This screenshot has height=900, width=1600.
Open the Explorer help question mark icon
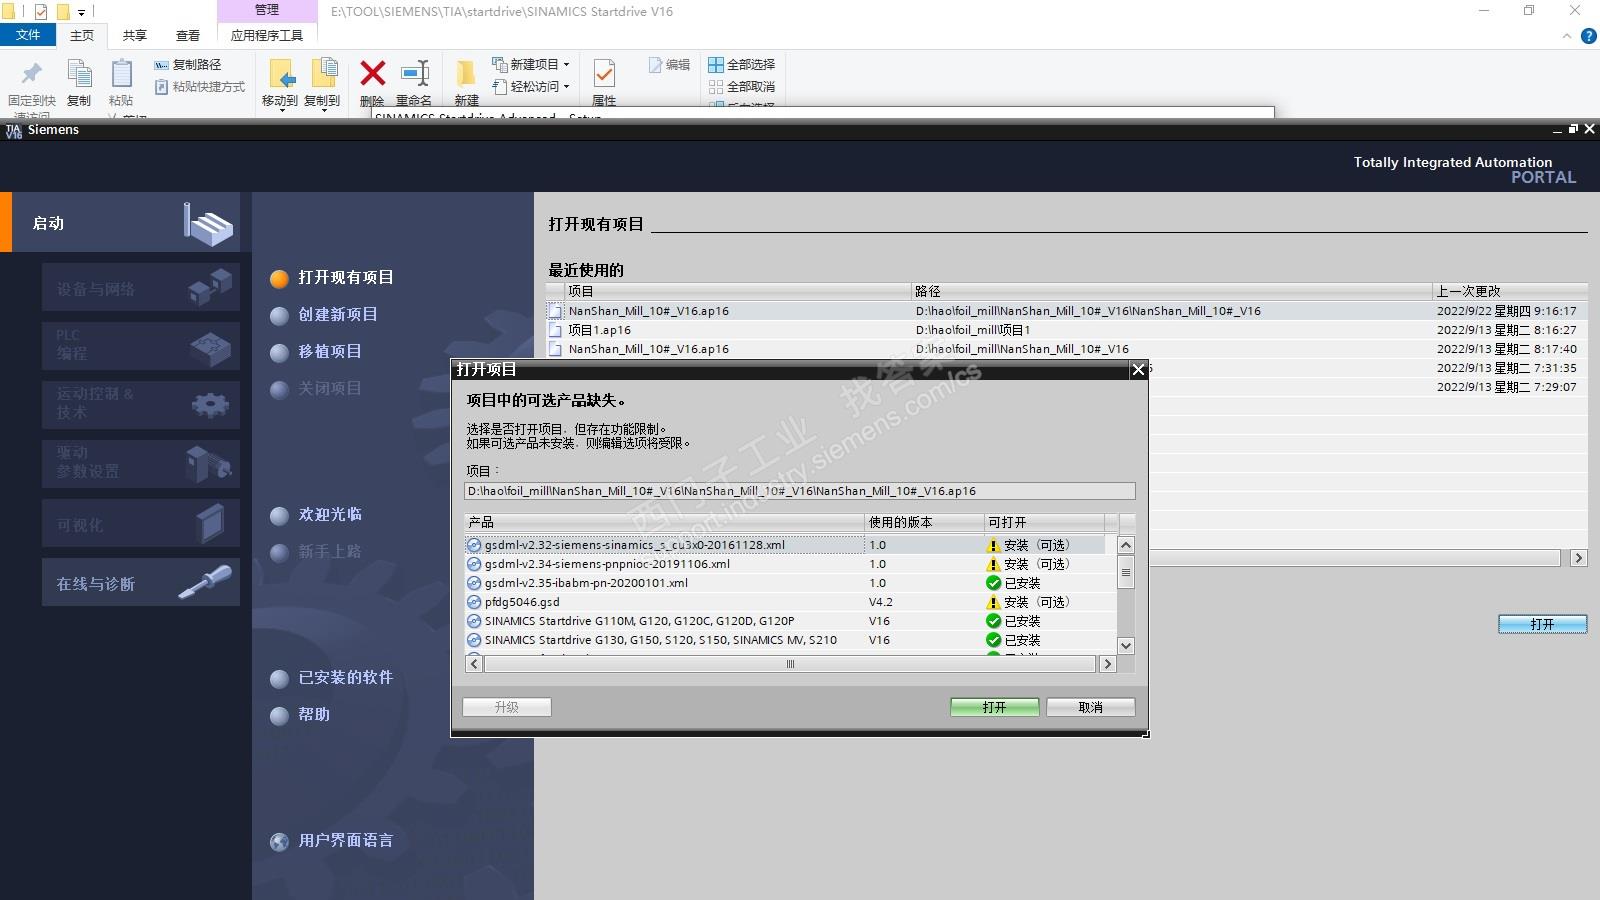1588,36
